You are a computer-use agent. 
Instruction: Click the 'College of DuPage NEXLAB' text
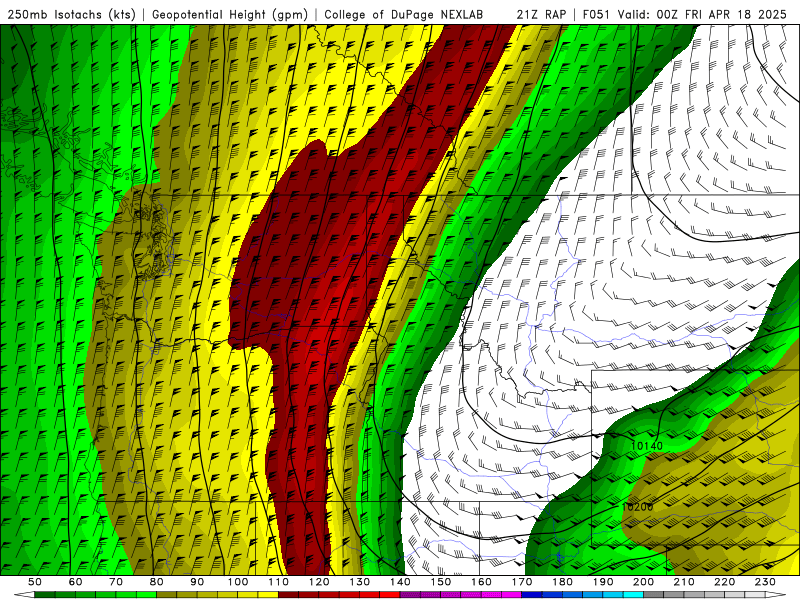403,14
